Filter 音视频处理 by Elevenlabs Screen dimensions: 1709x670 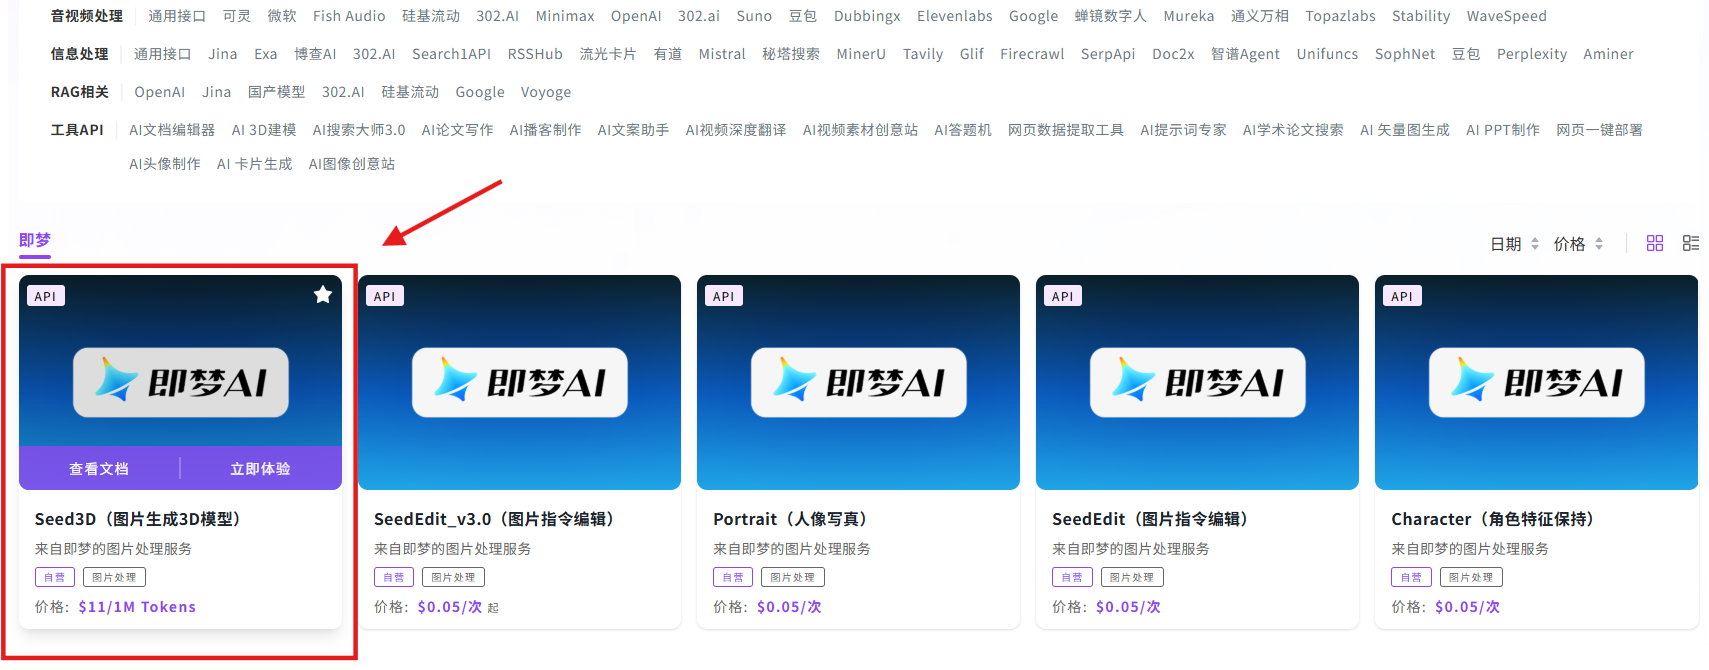pos(955,16)
